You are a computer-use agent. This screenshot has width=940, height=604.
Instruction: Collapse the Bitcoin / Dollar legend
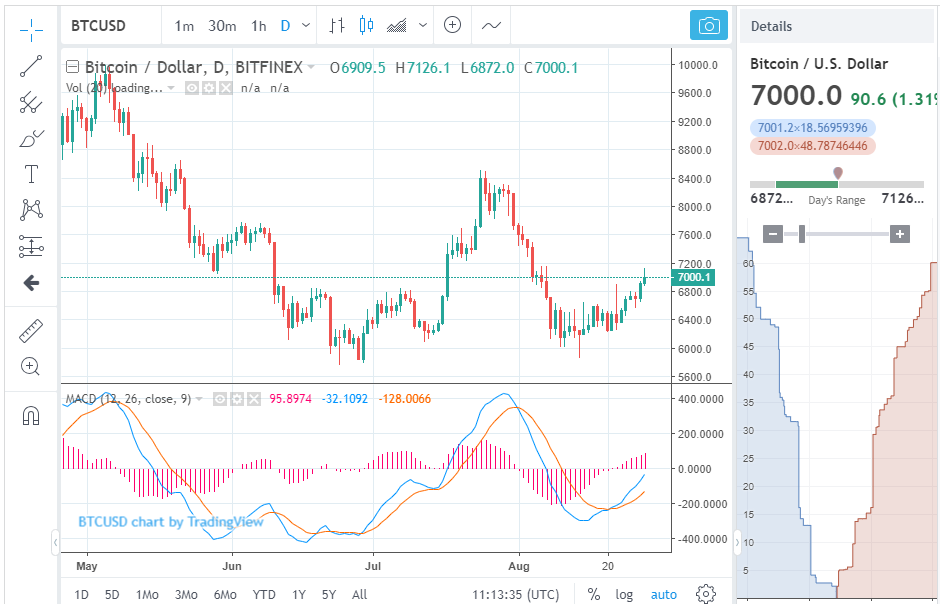point(72,68)
